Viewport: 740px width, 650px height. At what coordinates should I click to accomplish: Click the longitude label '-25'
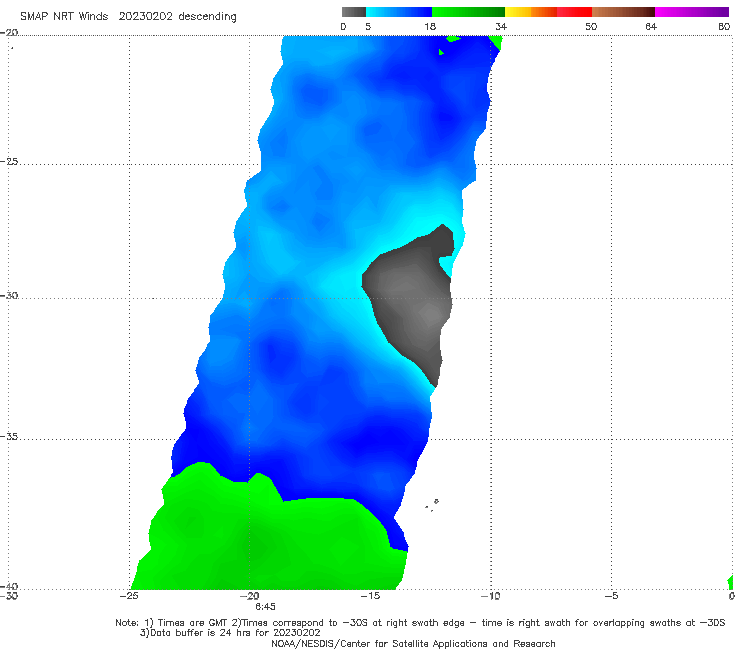[129, 596]
